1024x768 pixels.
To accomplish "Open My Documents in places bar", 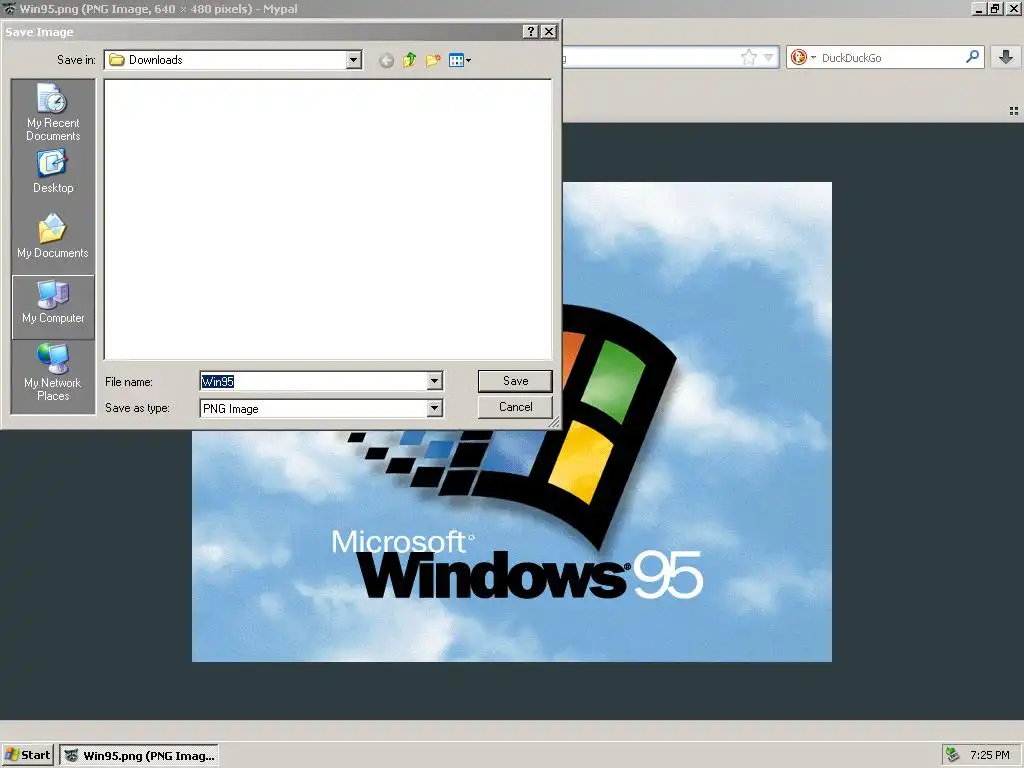I will tap(53, 236).
